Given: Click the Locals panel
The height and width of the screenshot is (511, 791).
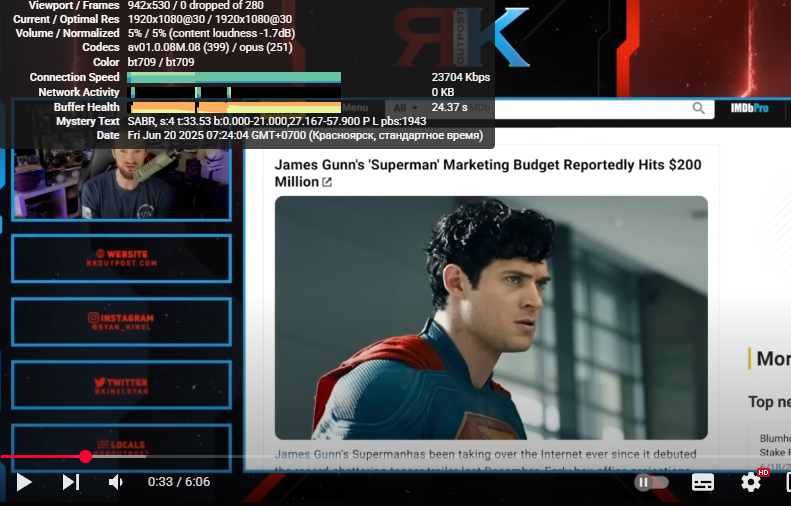Looking at the screenshot, I should (x=122, y=448).
